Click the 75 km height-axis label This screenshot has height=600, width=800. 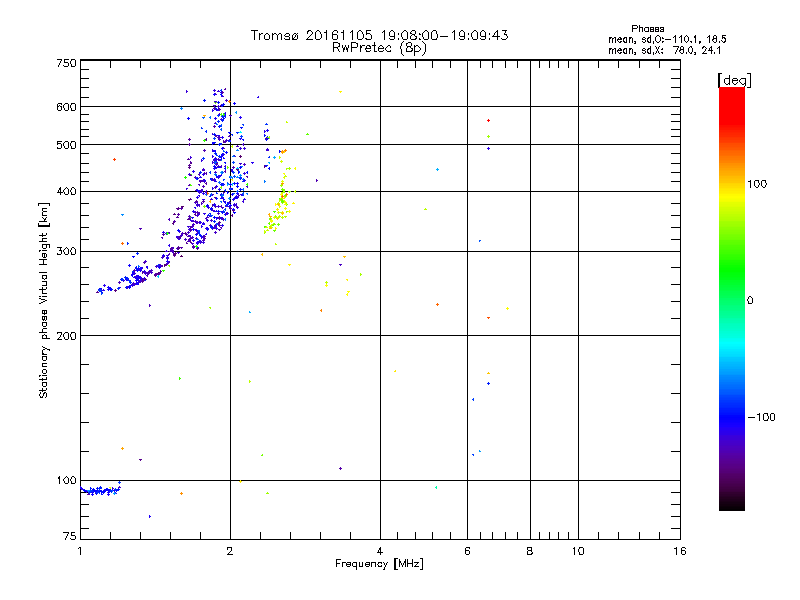70,536
